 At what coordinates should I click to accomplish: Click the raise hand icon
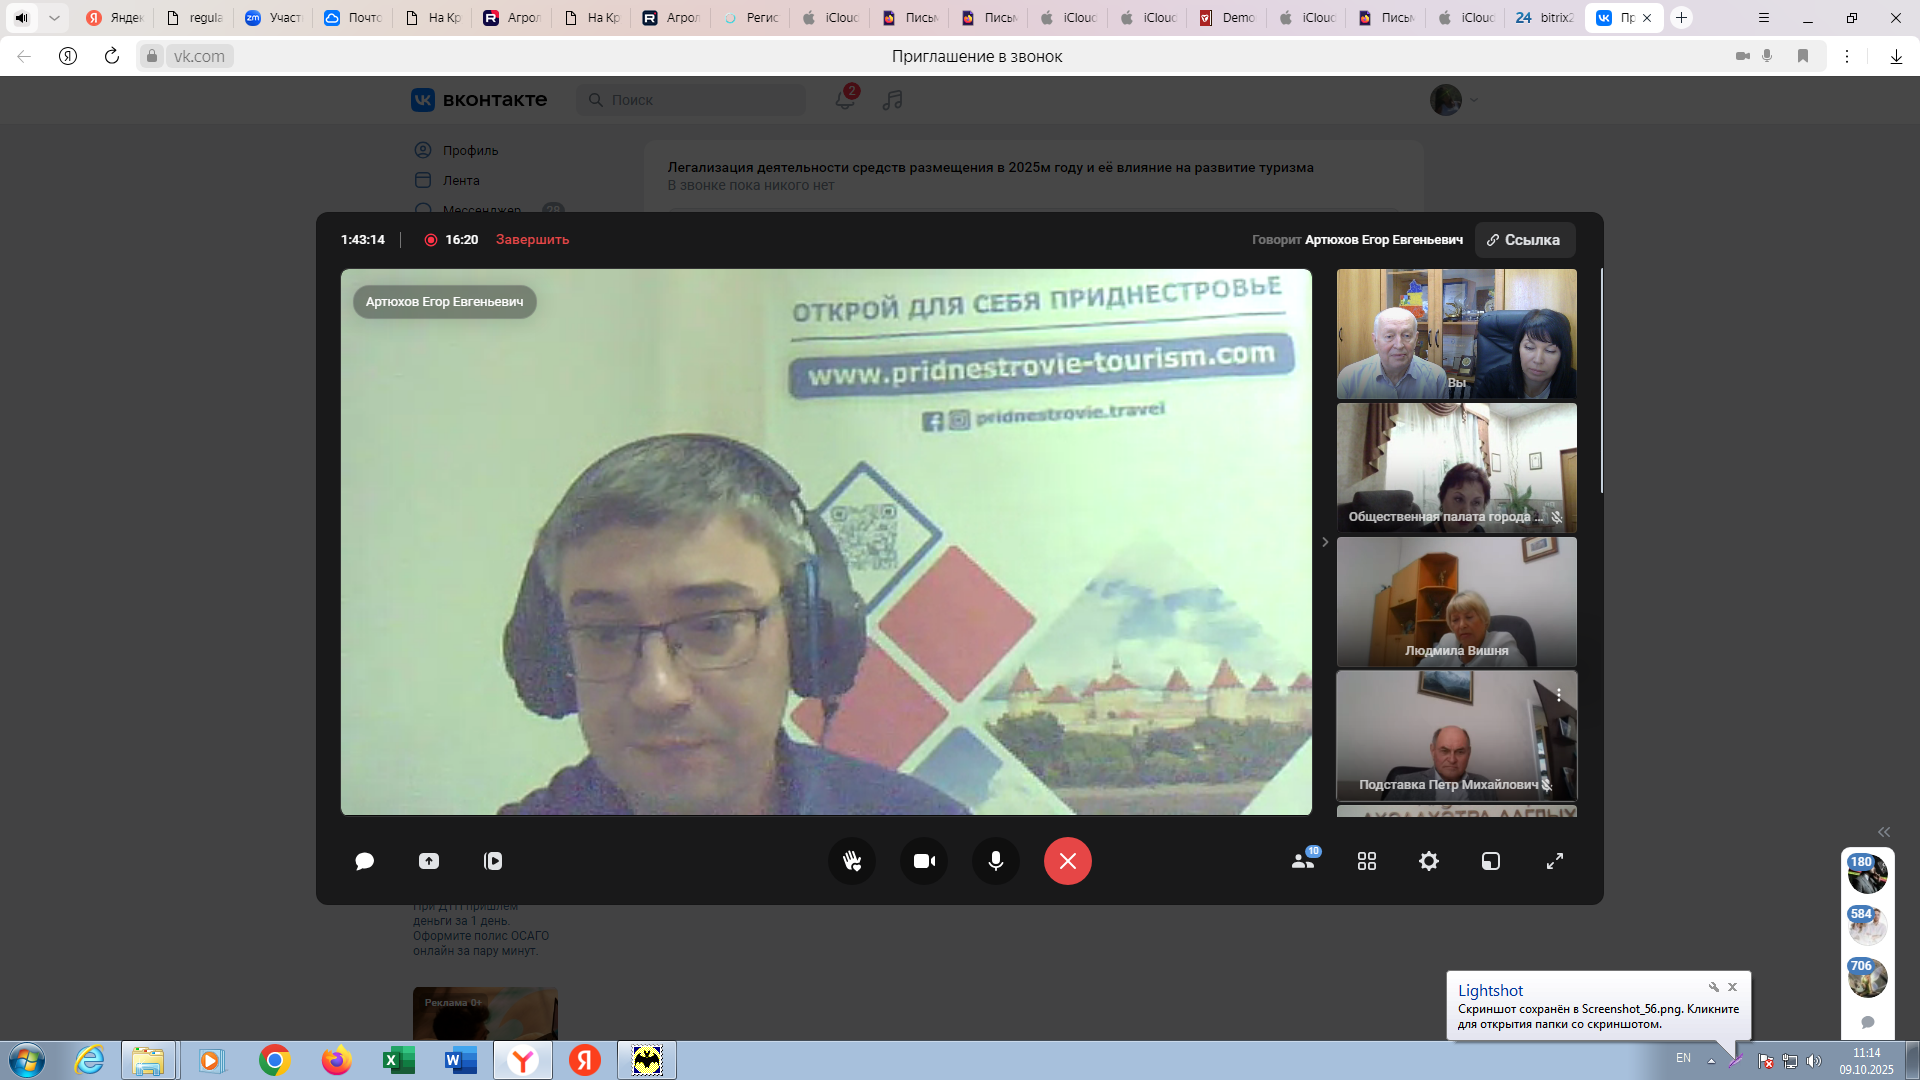[x=852, y=861]
